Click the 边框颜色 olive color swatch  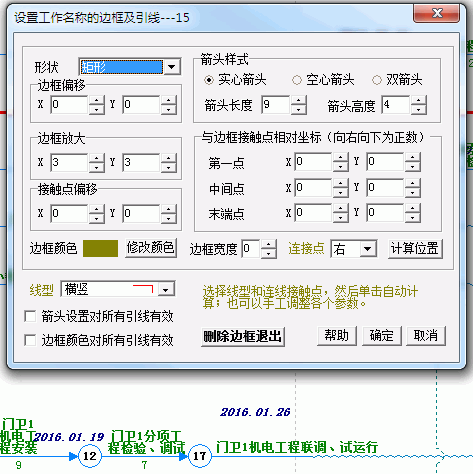point(100,248)
